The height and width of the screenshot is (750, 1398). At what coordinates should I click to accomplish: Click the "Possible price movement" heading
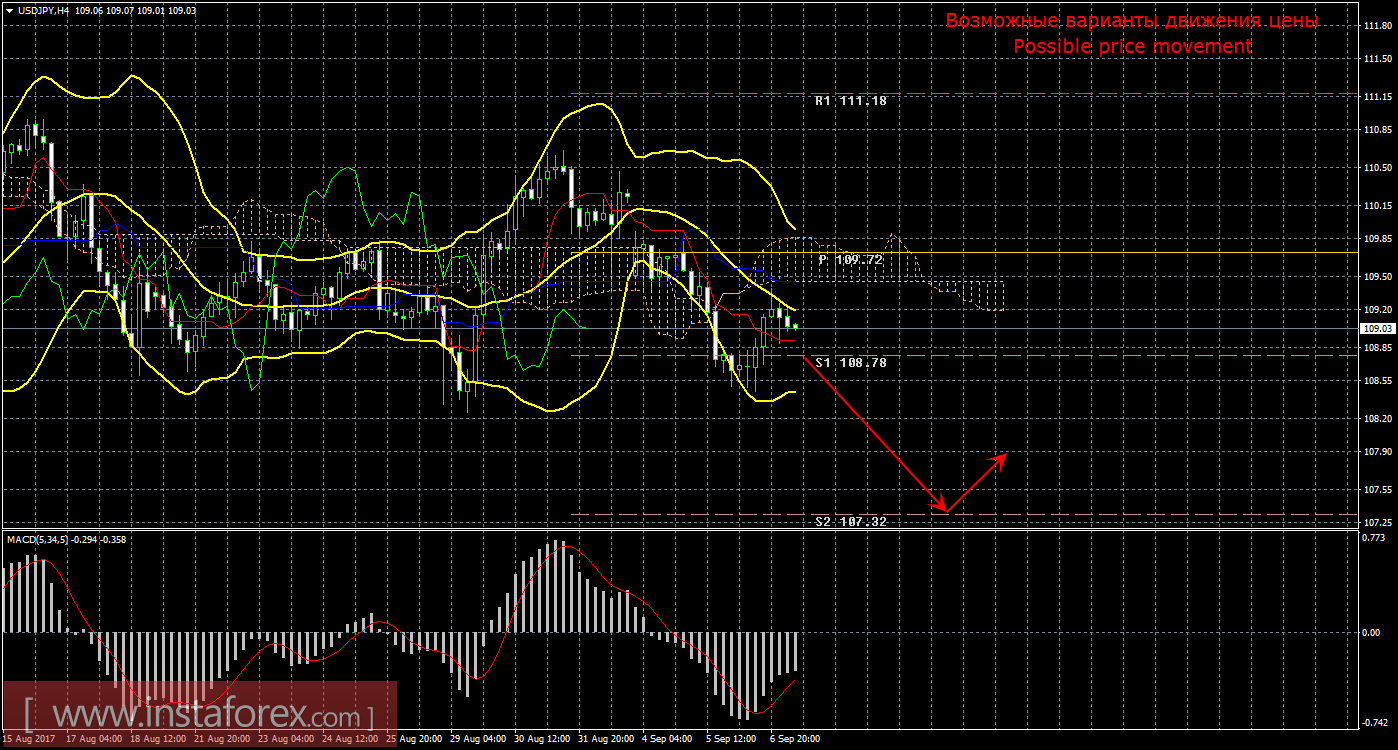(1132, 46)
